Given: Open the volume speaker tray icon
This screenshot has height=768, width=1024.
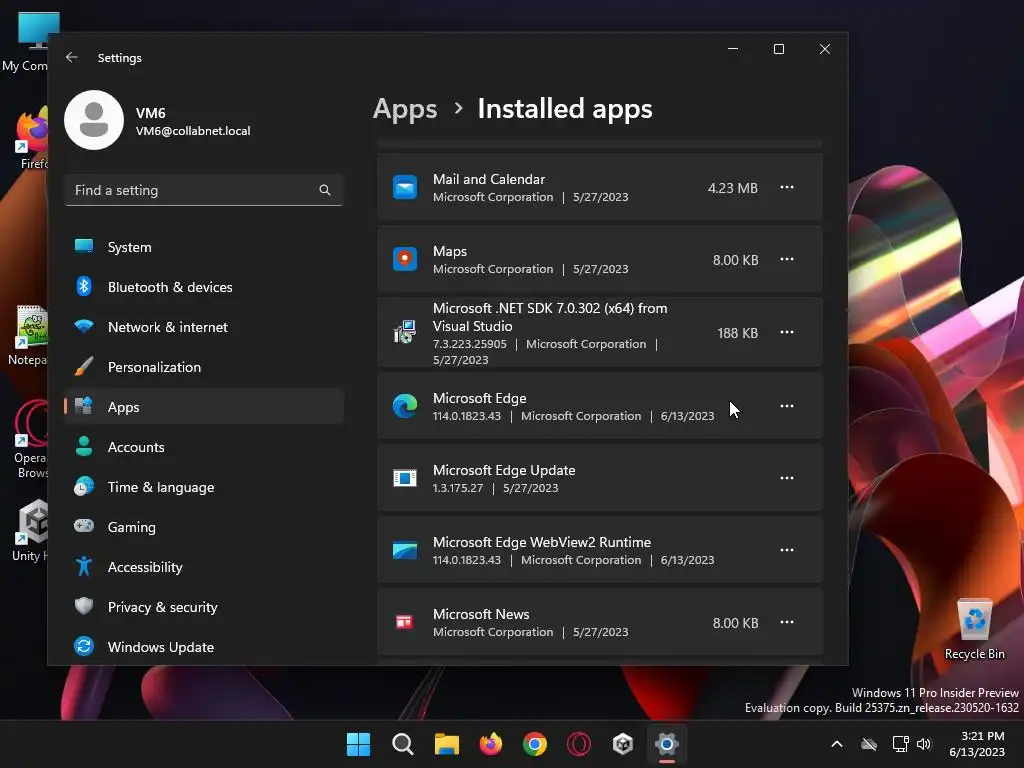Looking at the screenshot, I should (923, 744).
